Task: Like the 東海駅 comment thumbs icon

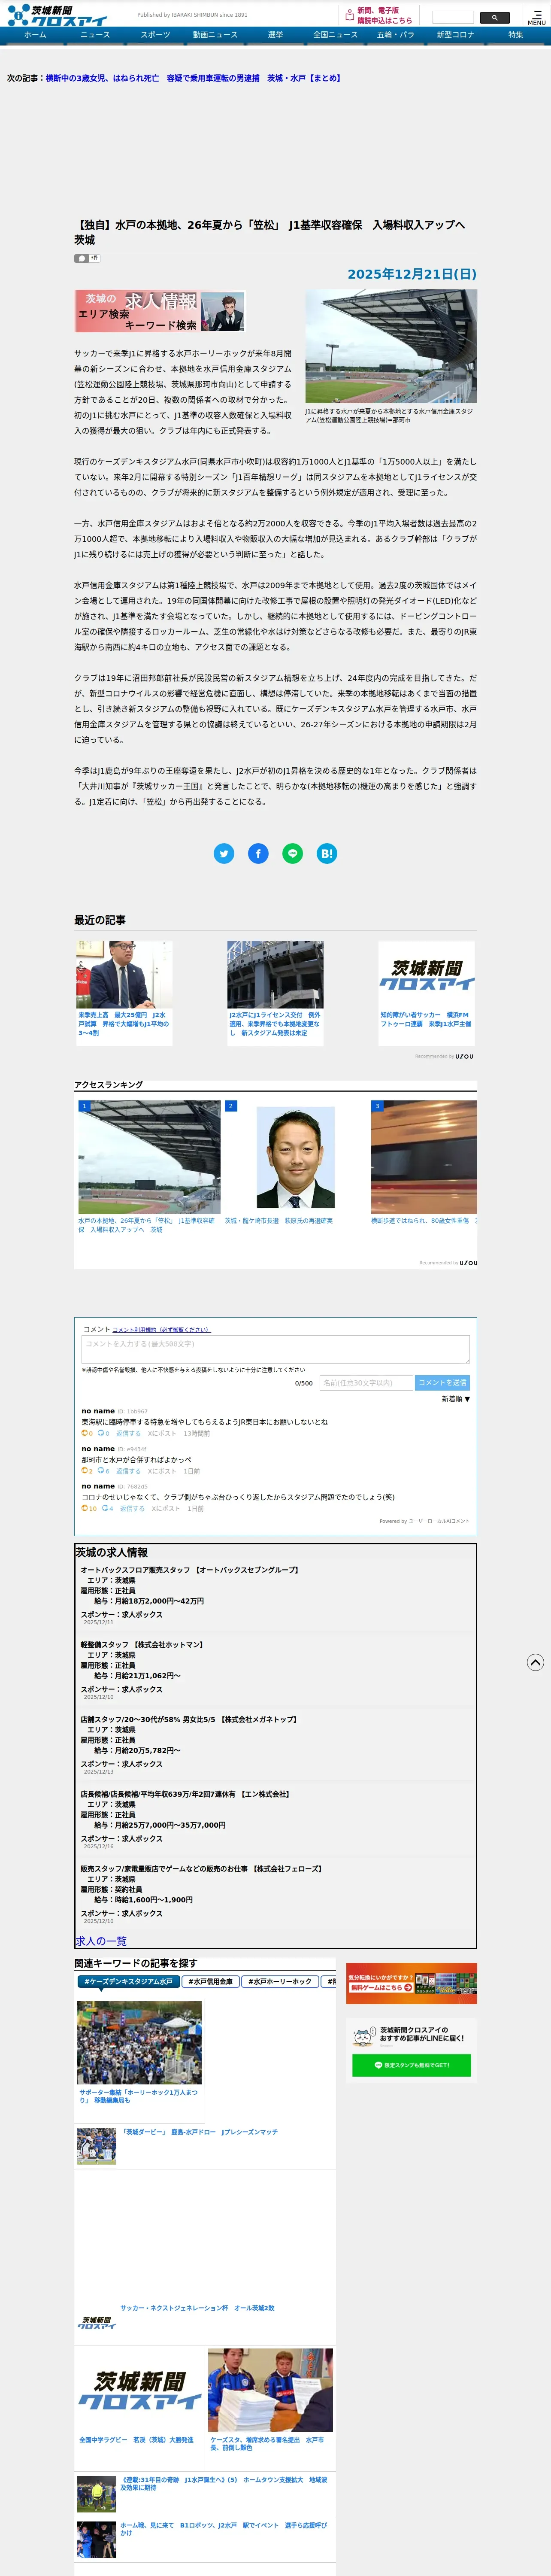Action: 85,1433
